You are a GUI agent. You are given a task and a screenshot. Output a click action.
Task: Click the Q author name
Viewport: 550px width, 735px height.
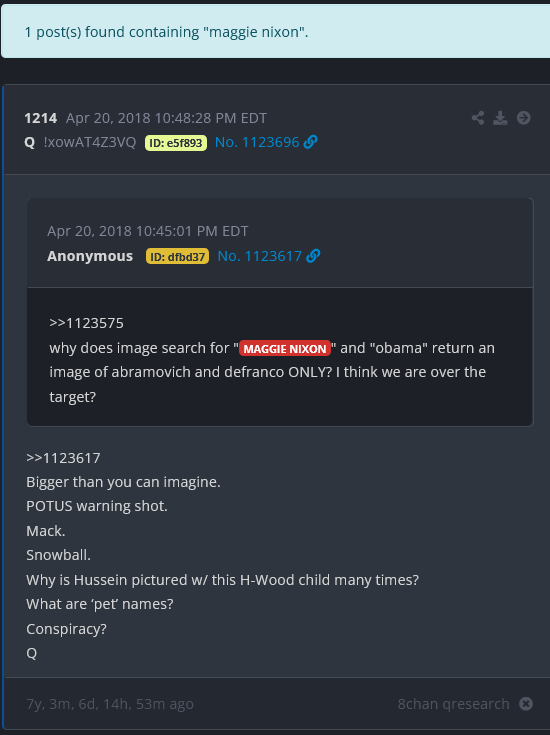30,142
